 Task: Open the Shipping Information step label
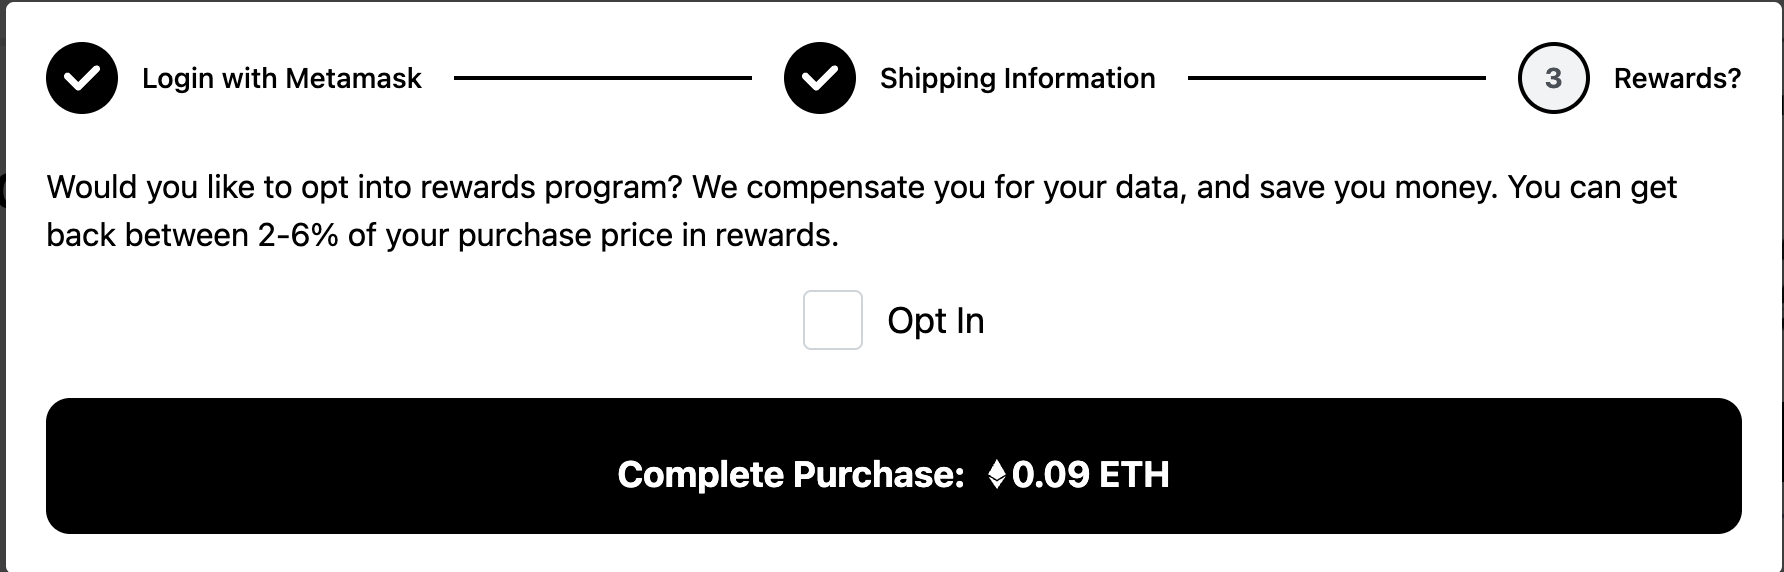[x=1018, y=78]
